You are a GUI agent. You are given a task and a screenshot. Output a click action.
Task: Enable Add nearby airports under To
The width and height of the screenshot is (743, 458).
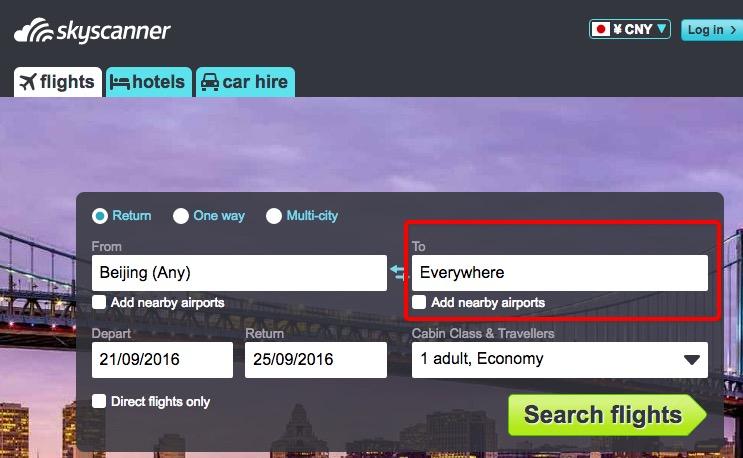pyautogui.click(x=419, y=302)
